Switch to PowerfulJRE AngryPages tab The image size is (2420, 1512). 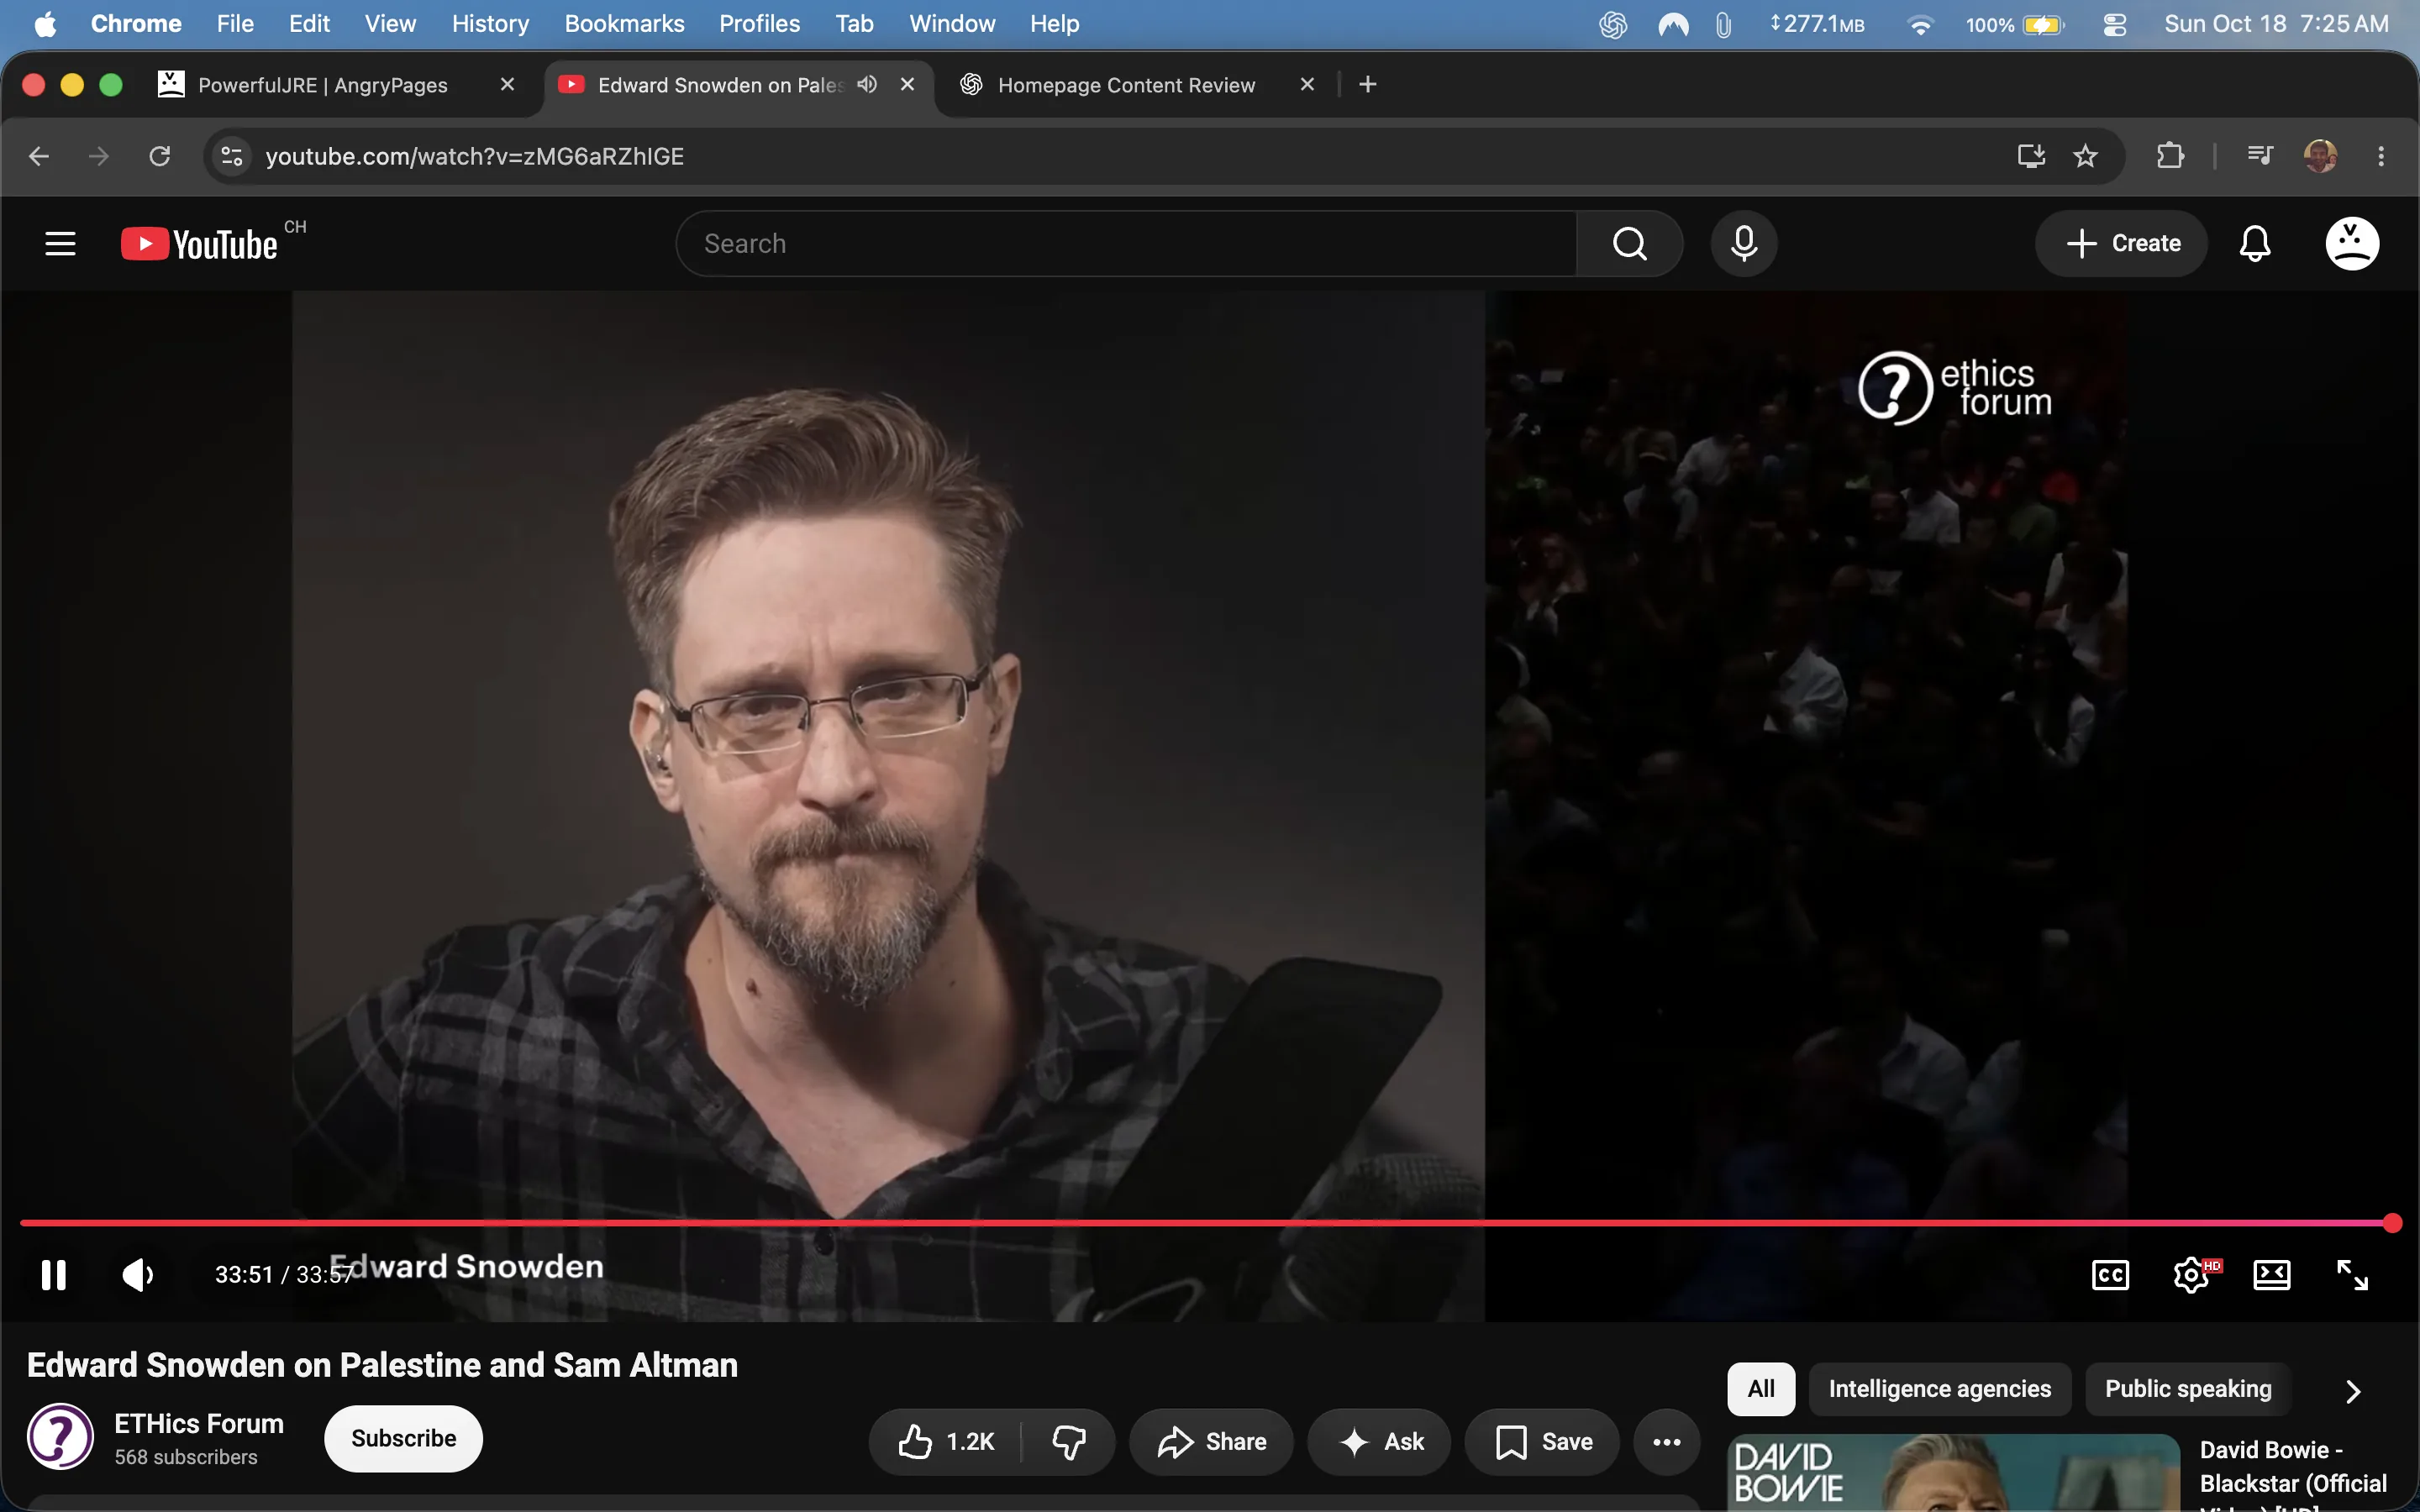322,85
